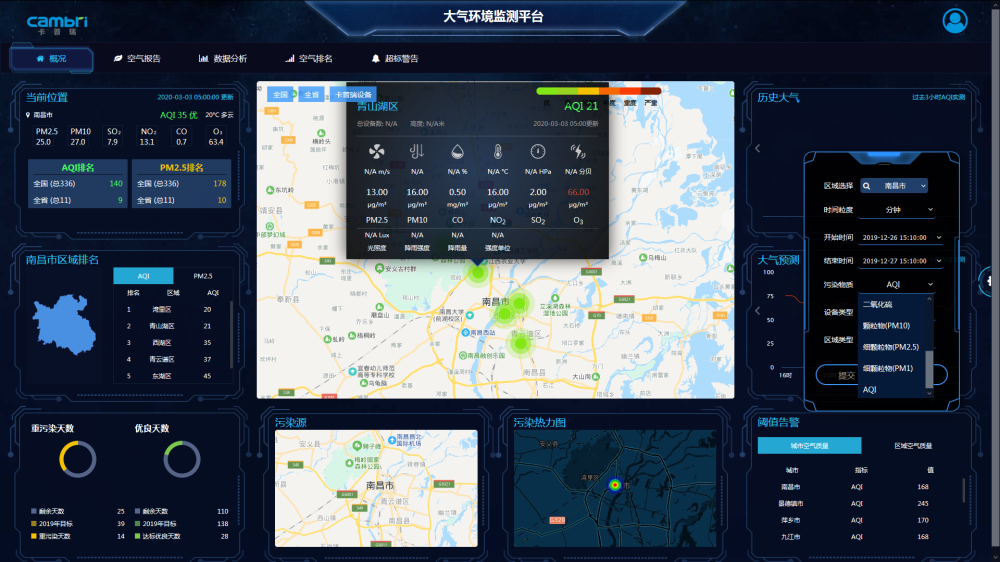Click the heat spot on 污染热力图
Viewport: 1000px width, 562px height.
coord(615,485)
